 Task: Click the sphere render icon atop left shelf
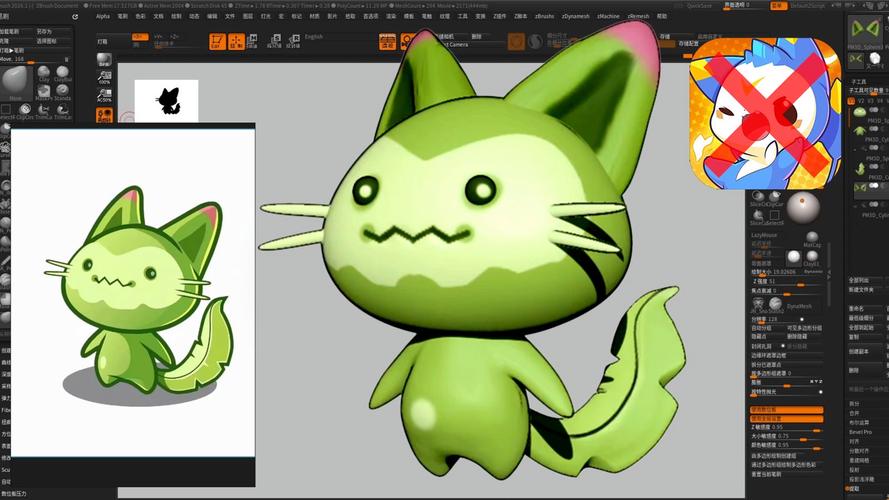pyautogui.click(x=104, y=60)
